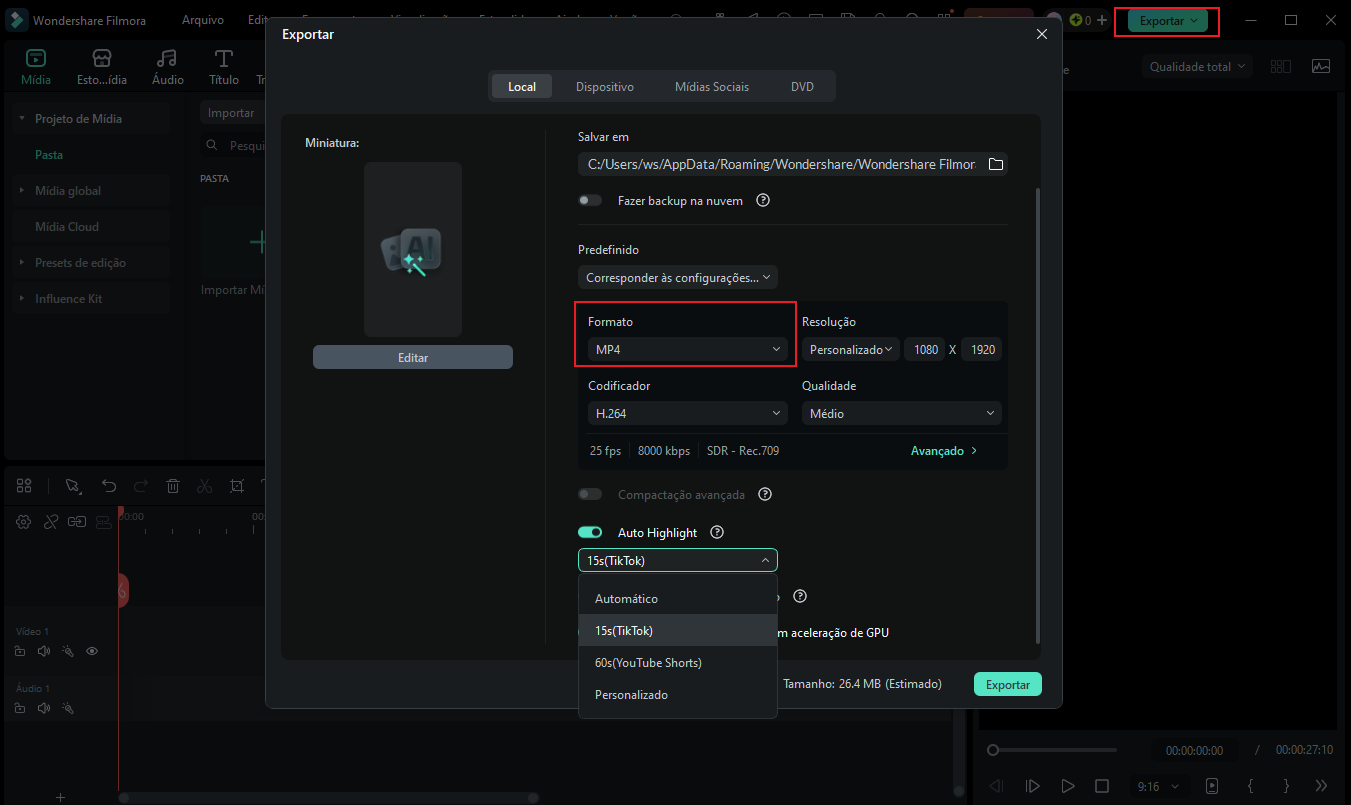Switch to the DVD export tab
This screenshot has height=805, width=1351.
click(x=803, y=87)
